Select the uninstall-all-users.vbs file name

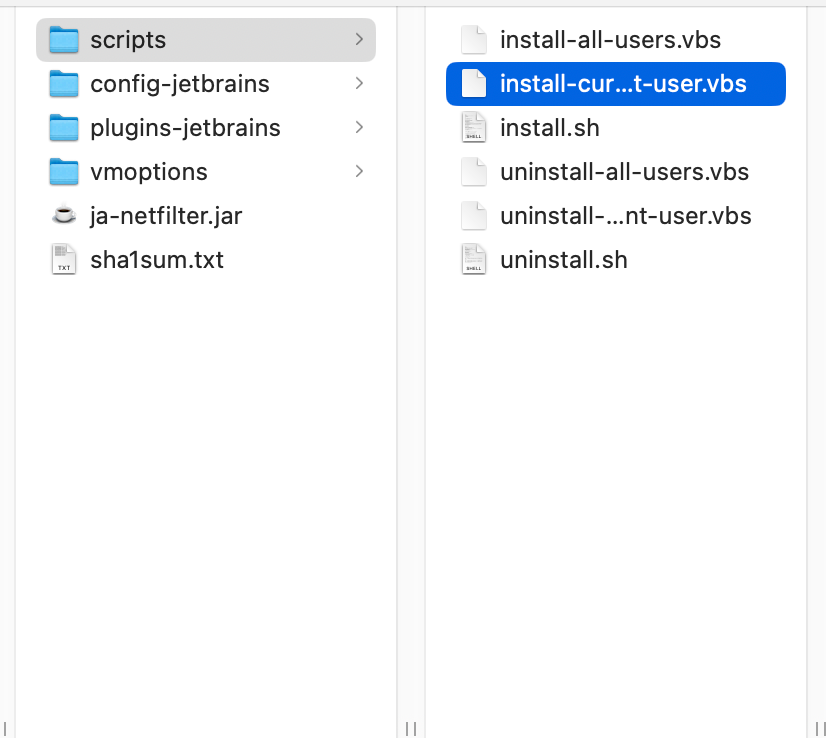pyautogui.click(x=624, y=172)
